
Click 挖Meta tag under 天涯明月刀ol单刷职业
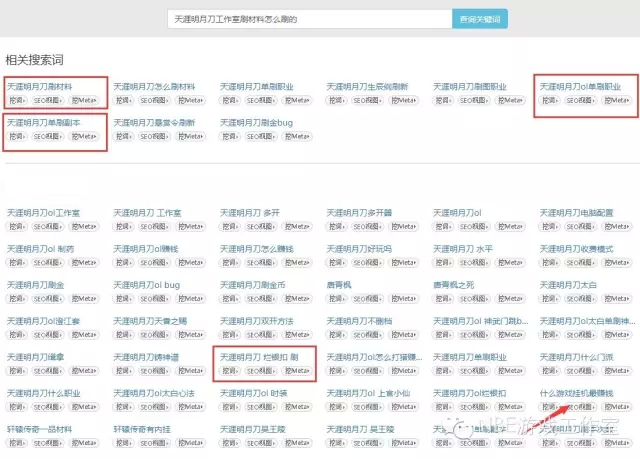616,100
